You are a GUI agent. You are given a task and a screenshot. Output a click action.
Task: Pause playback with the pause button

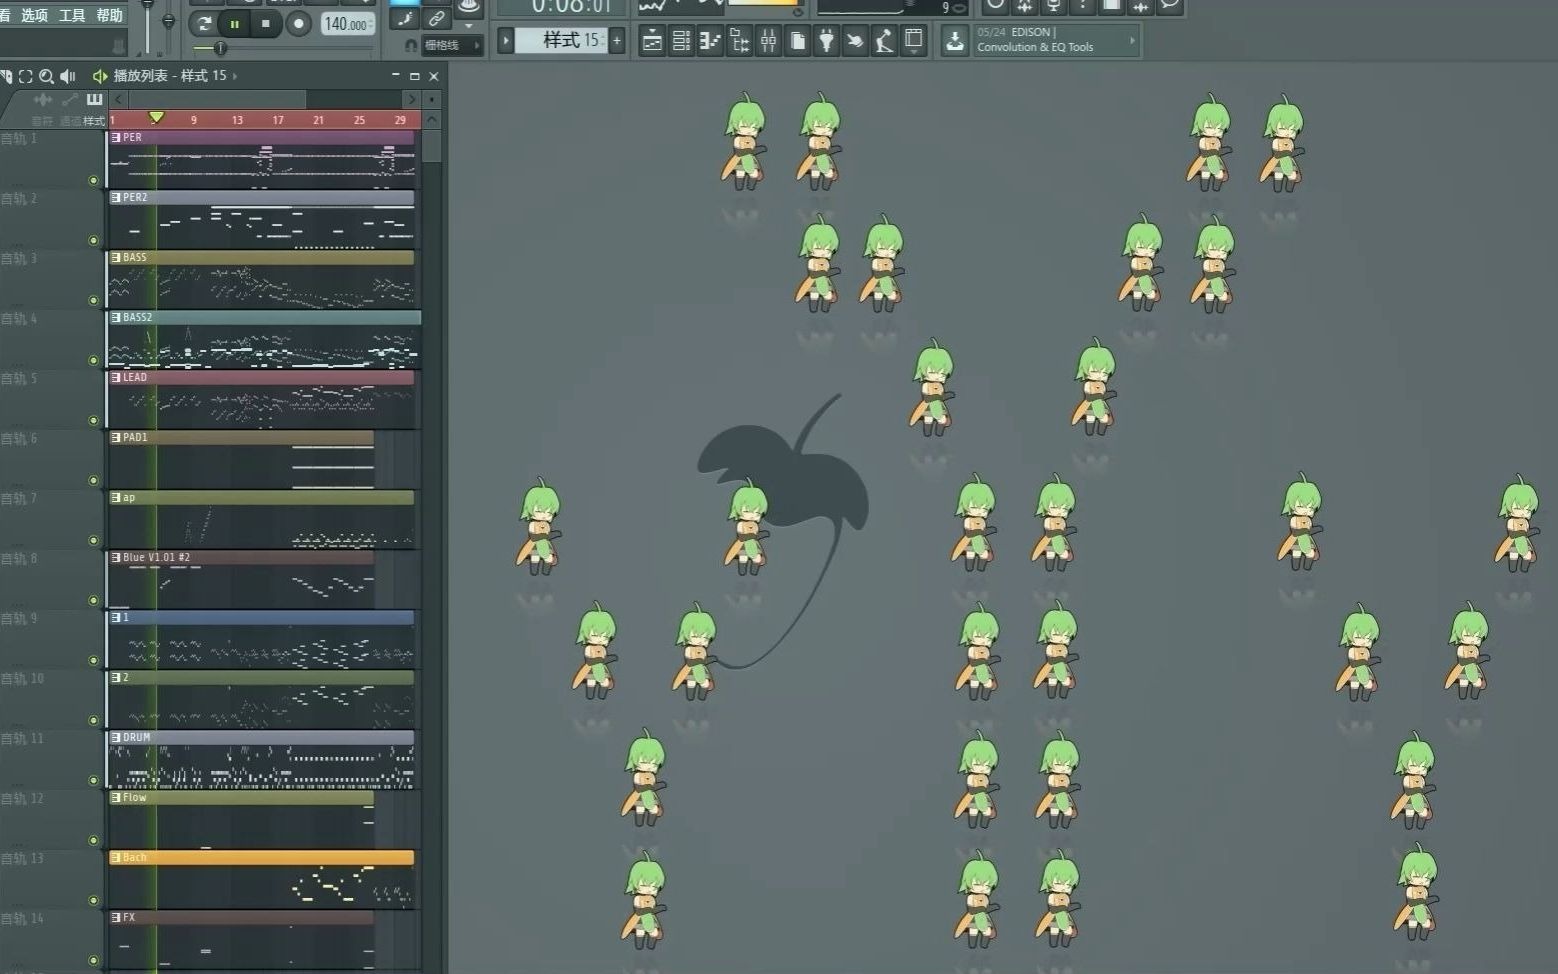coord(235,23)
